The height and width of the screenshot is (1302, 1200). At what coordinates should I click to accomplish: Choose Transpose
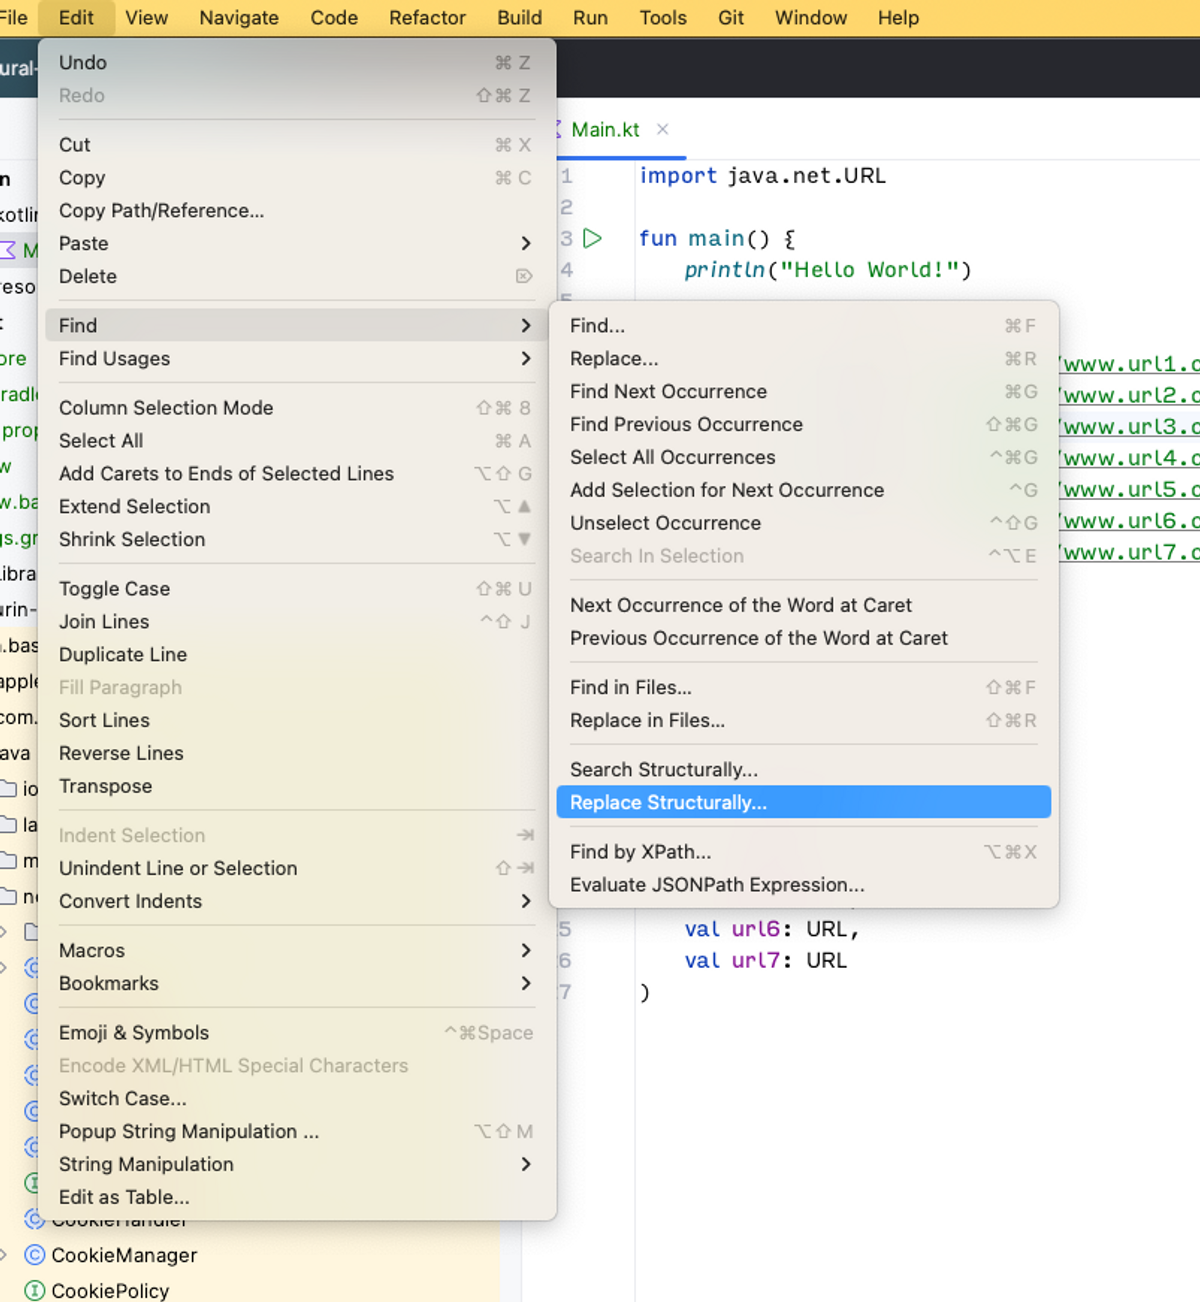297,786
